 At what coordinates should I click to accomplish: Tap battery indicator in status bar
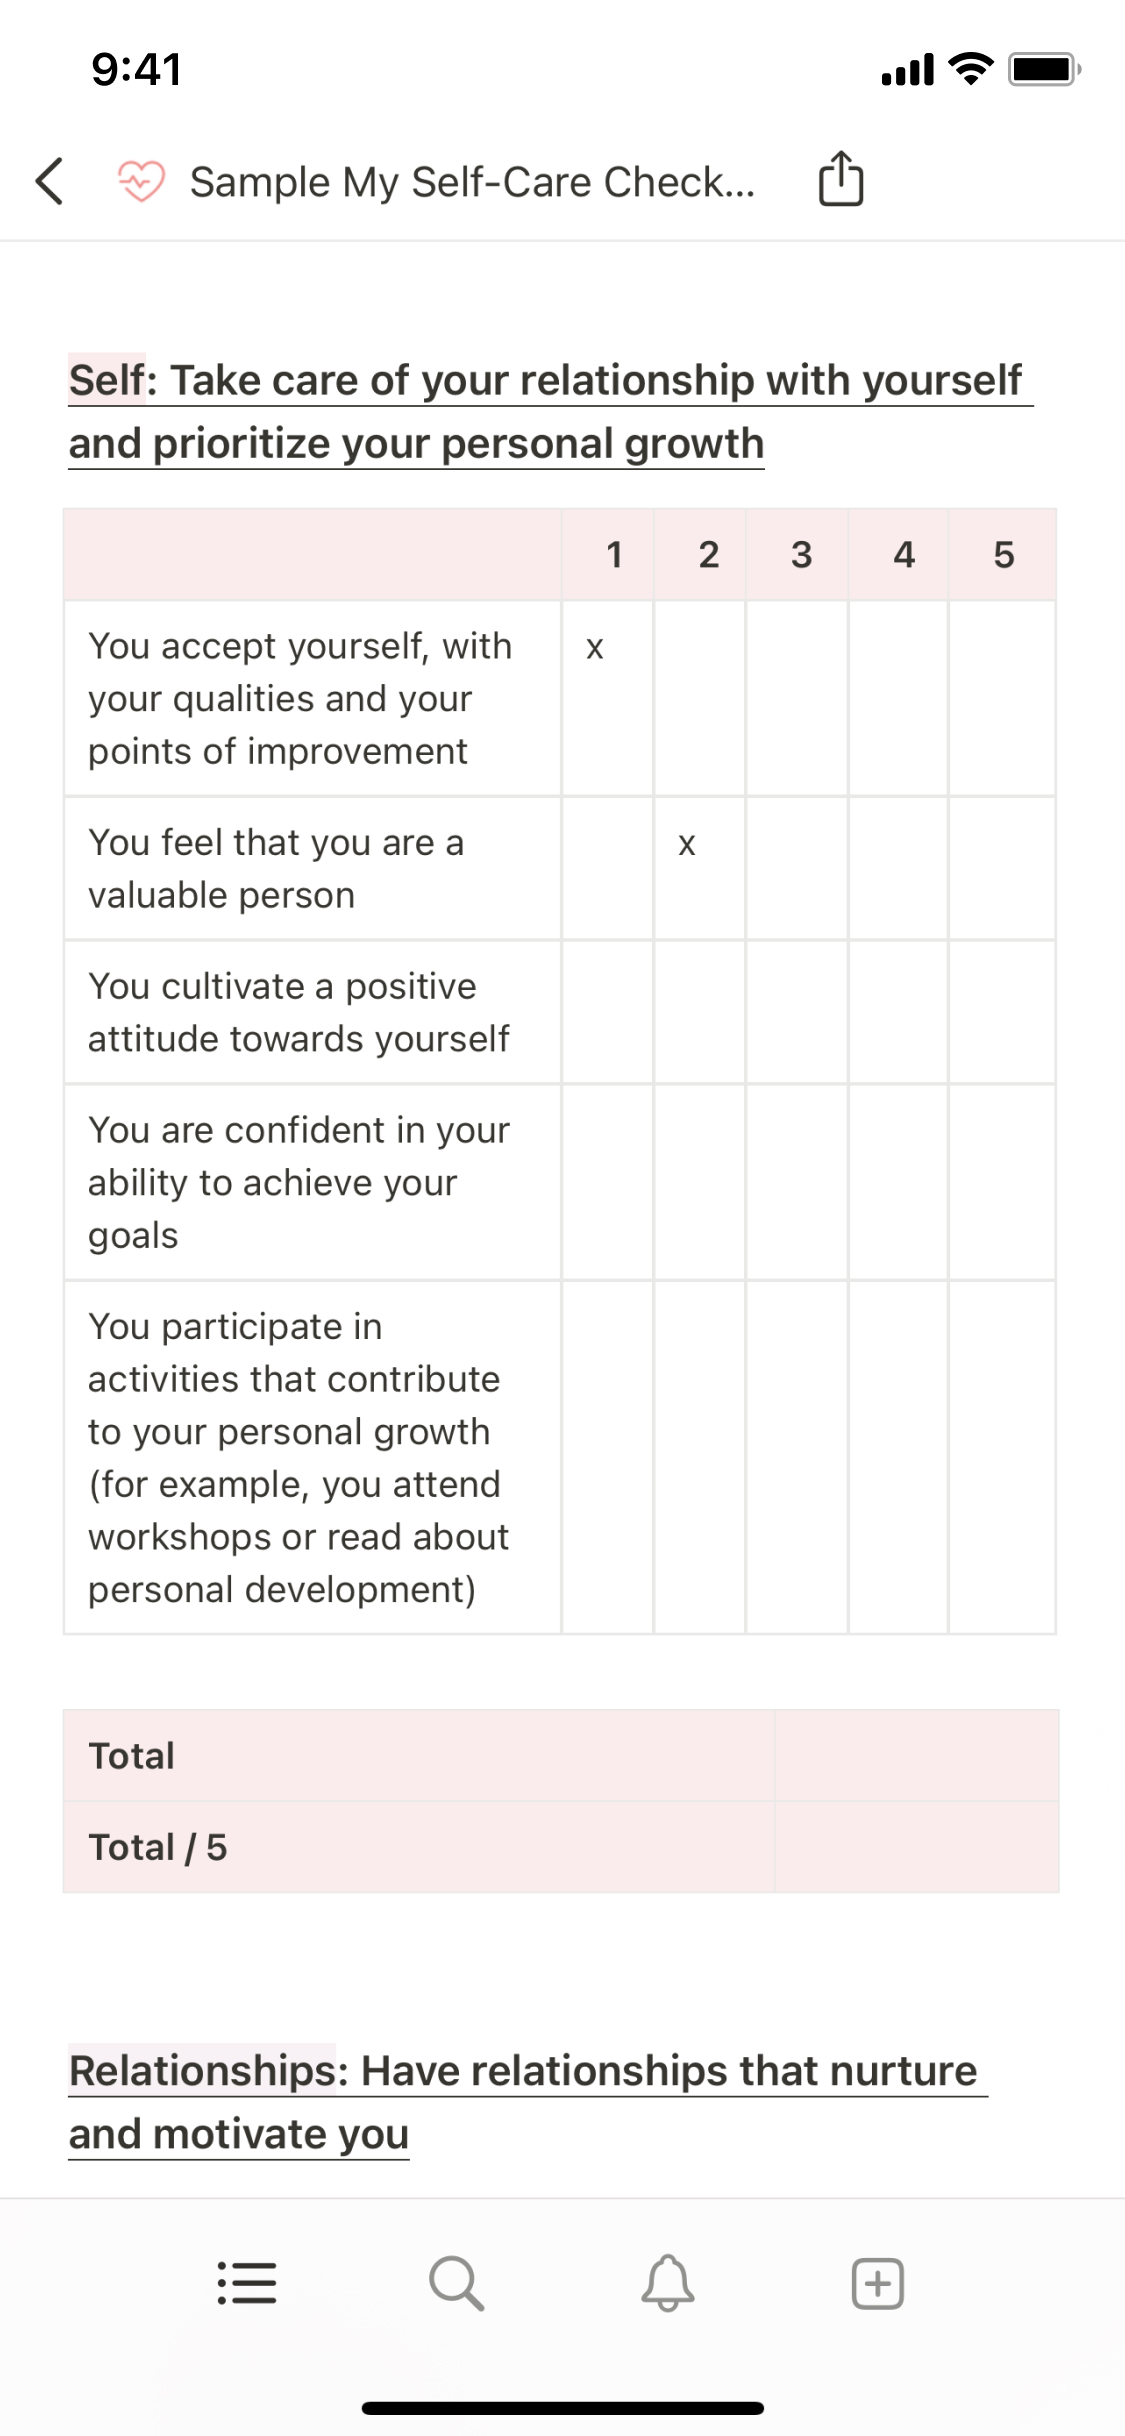(x=1043, y=69)
